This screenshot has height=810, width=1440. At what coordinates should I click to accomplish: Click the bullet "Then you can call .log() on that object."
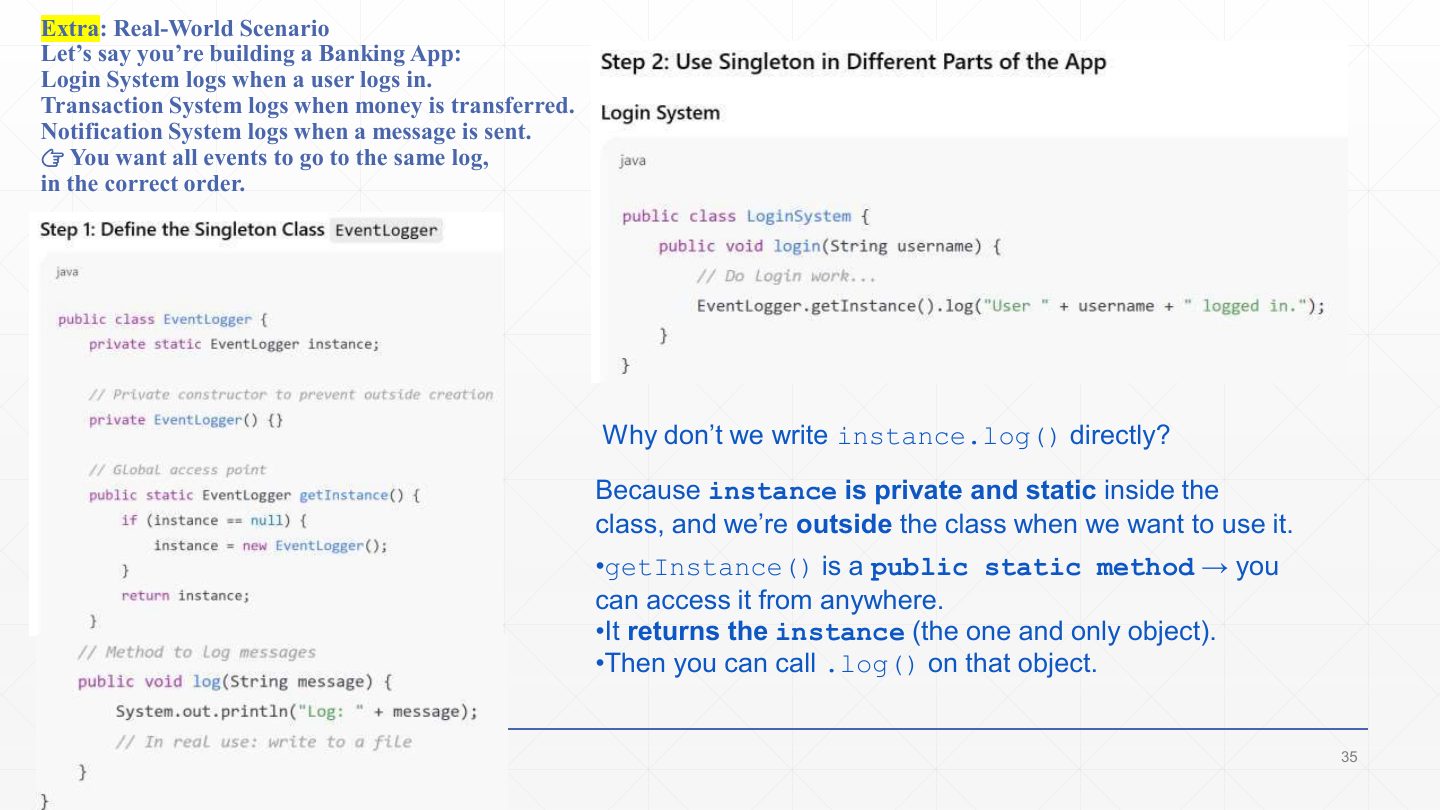pyautogui.click(x=846, y=664)
